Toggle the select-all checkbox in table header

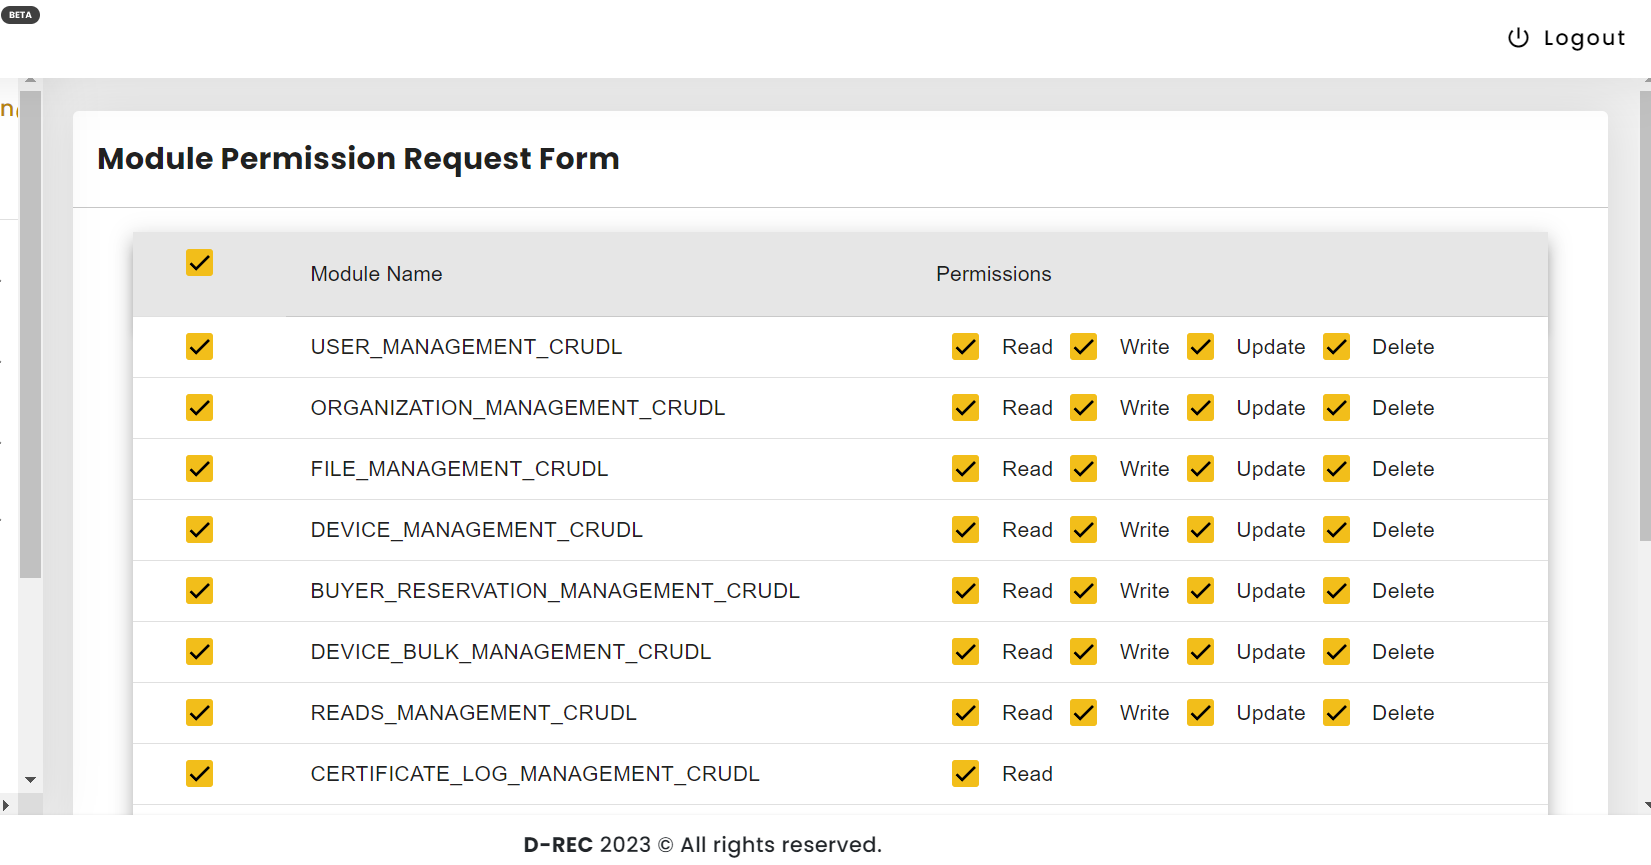point(199,263)
